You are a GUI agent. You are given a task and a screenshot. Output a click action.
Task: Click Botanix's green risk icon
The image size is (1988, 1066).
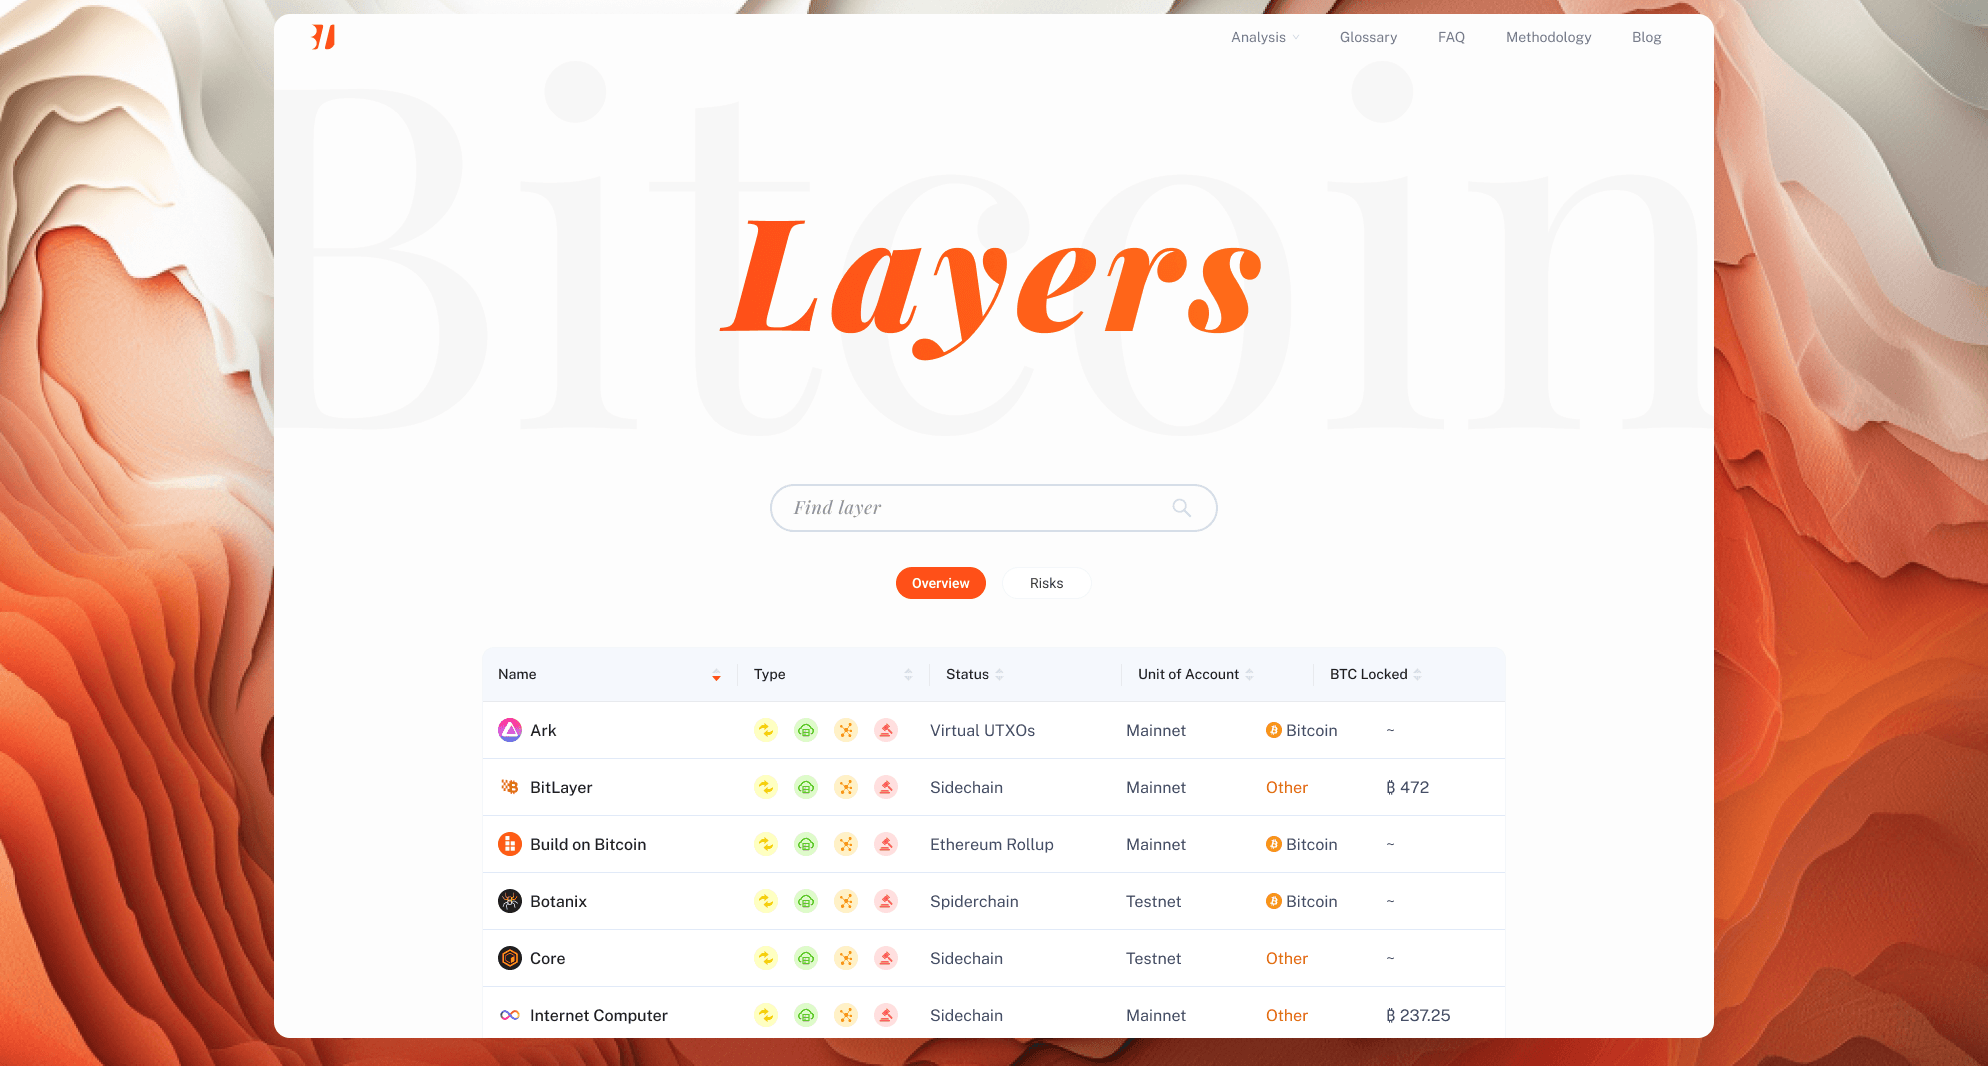point(806,901)
